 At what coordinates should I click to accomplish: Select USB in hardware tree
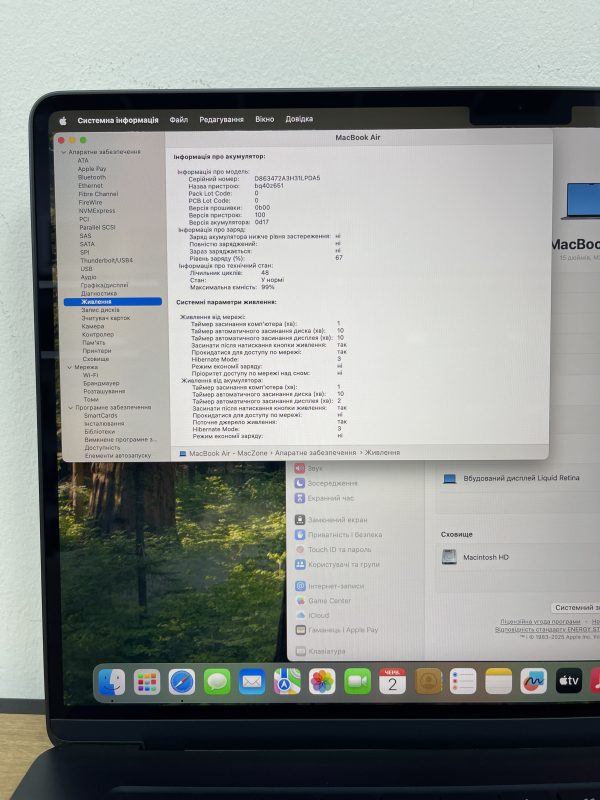coord(86,269)
